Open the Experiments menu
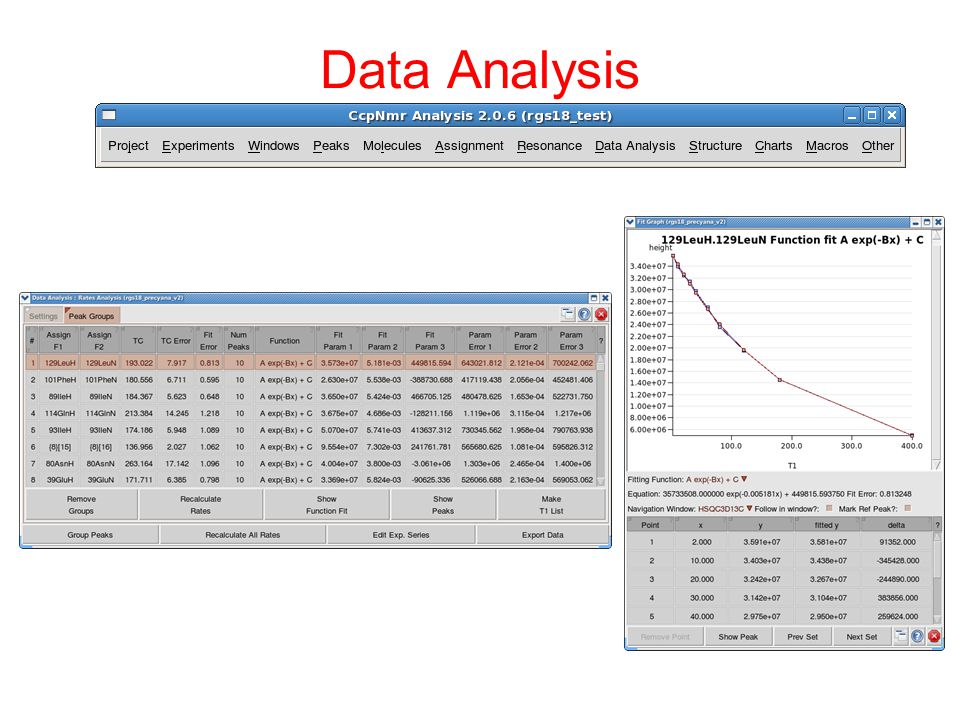Image resolution: width=960 pixels, height=720 pixels. (198, 146)
